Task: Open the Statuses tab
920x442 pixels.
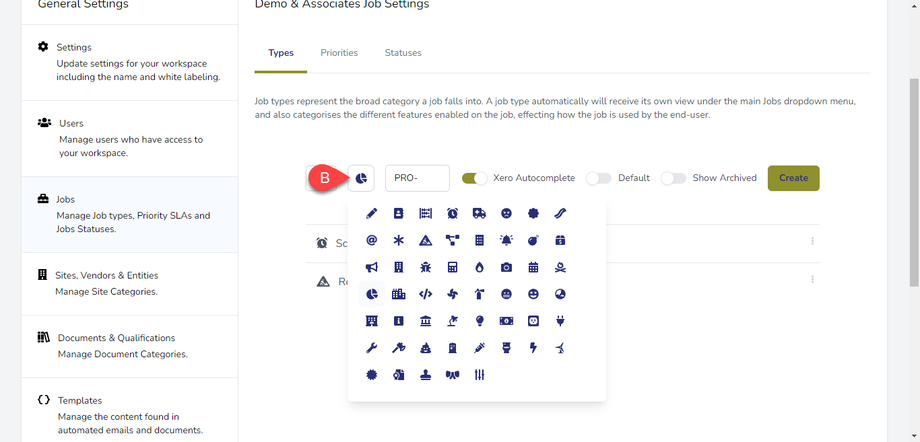Action: 403,53
